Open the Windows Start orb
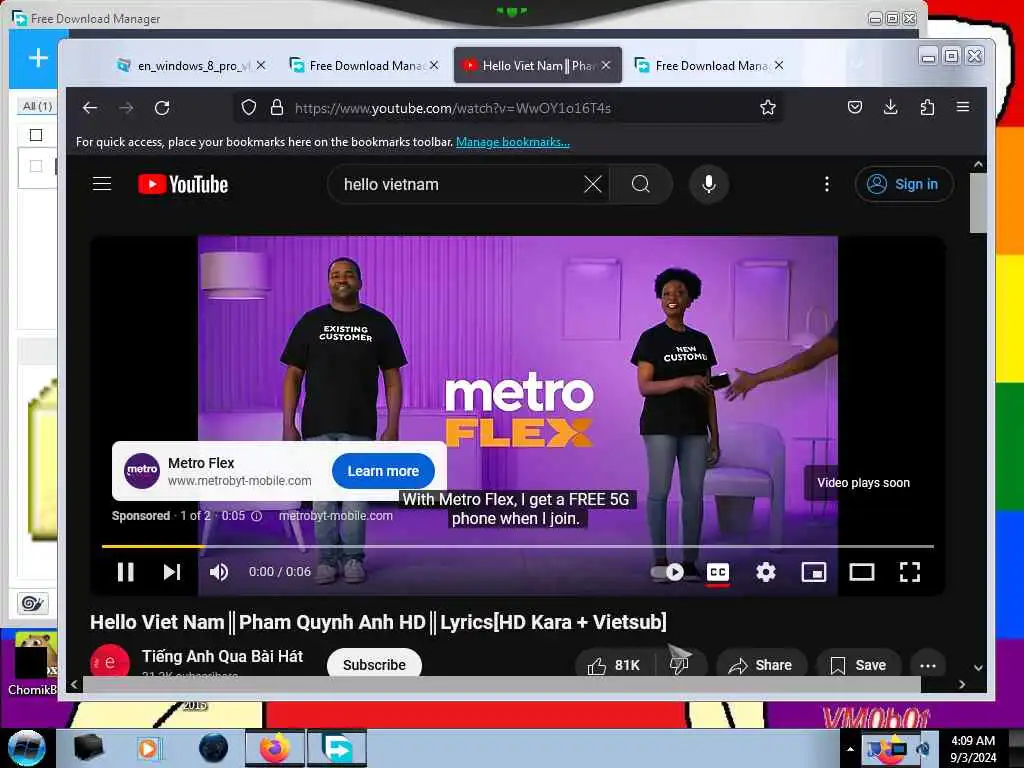Image resolution: width=1024 pixels, height=768 pixels. pos(27,748)
